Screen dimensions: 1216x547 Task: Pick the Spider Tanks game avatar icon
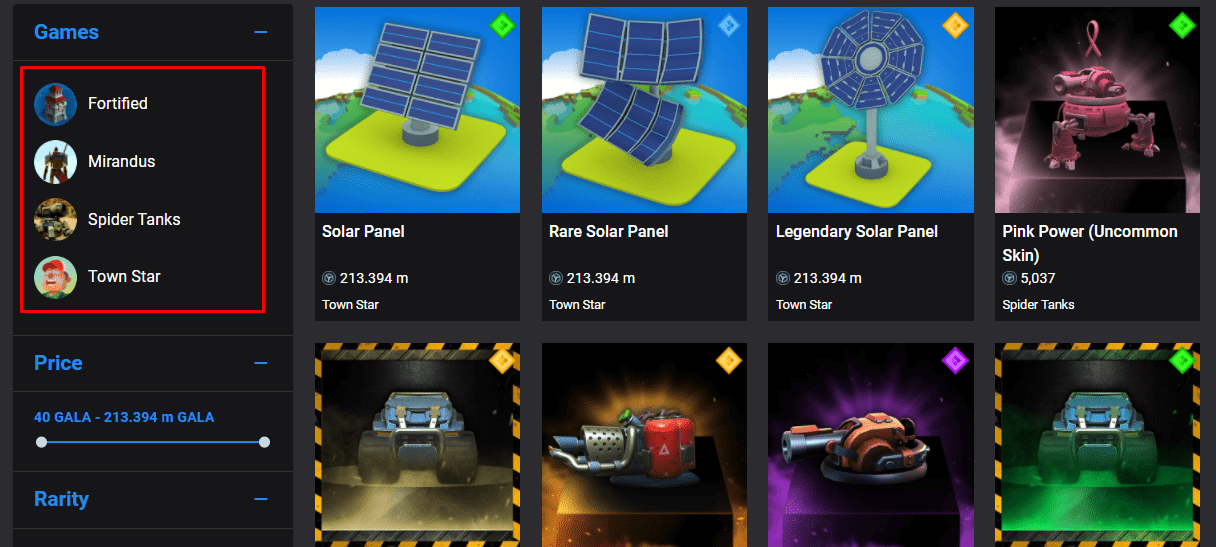(x=55, y=219)
